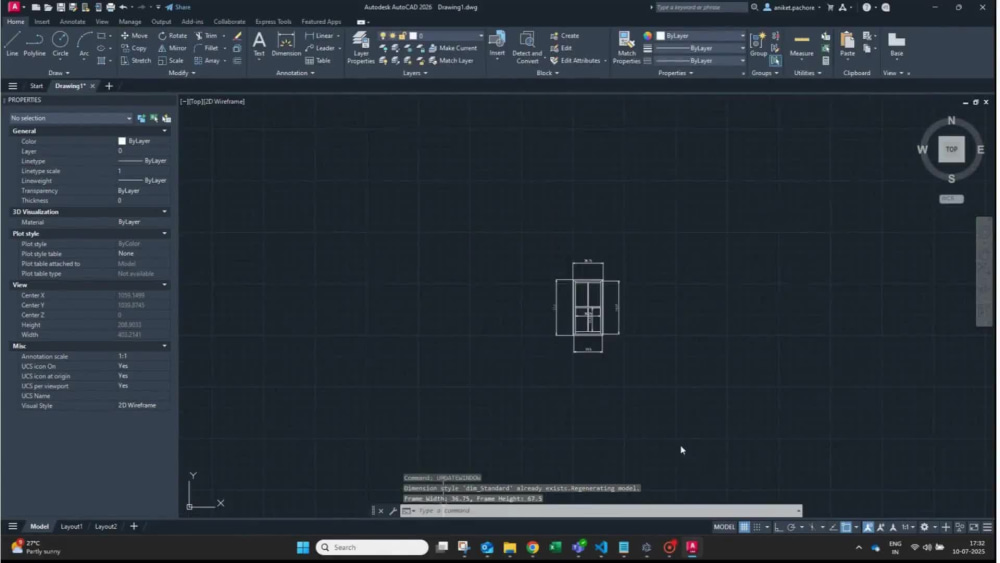
Task: Click the Create block button
Action: (x=565, y=36)
